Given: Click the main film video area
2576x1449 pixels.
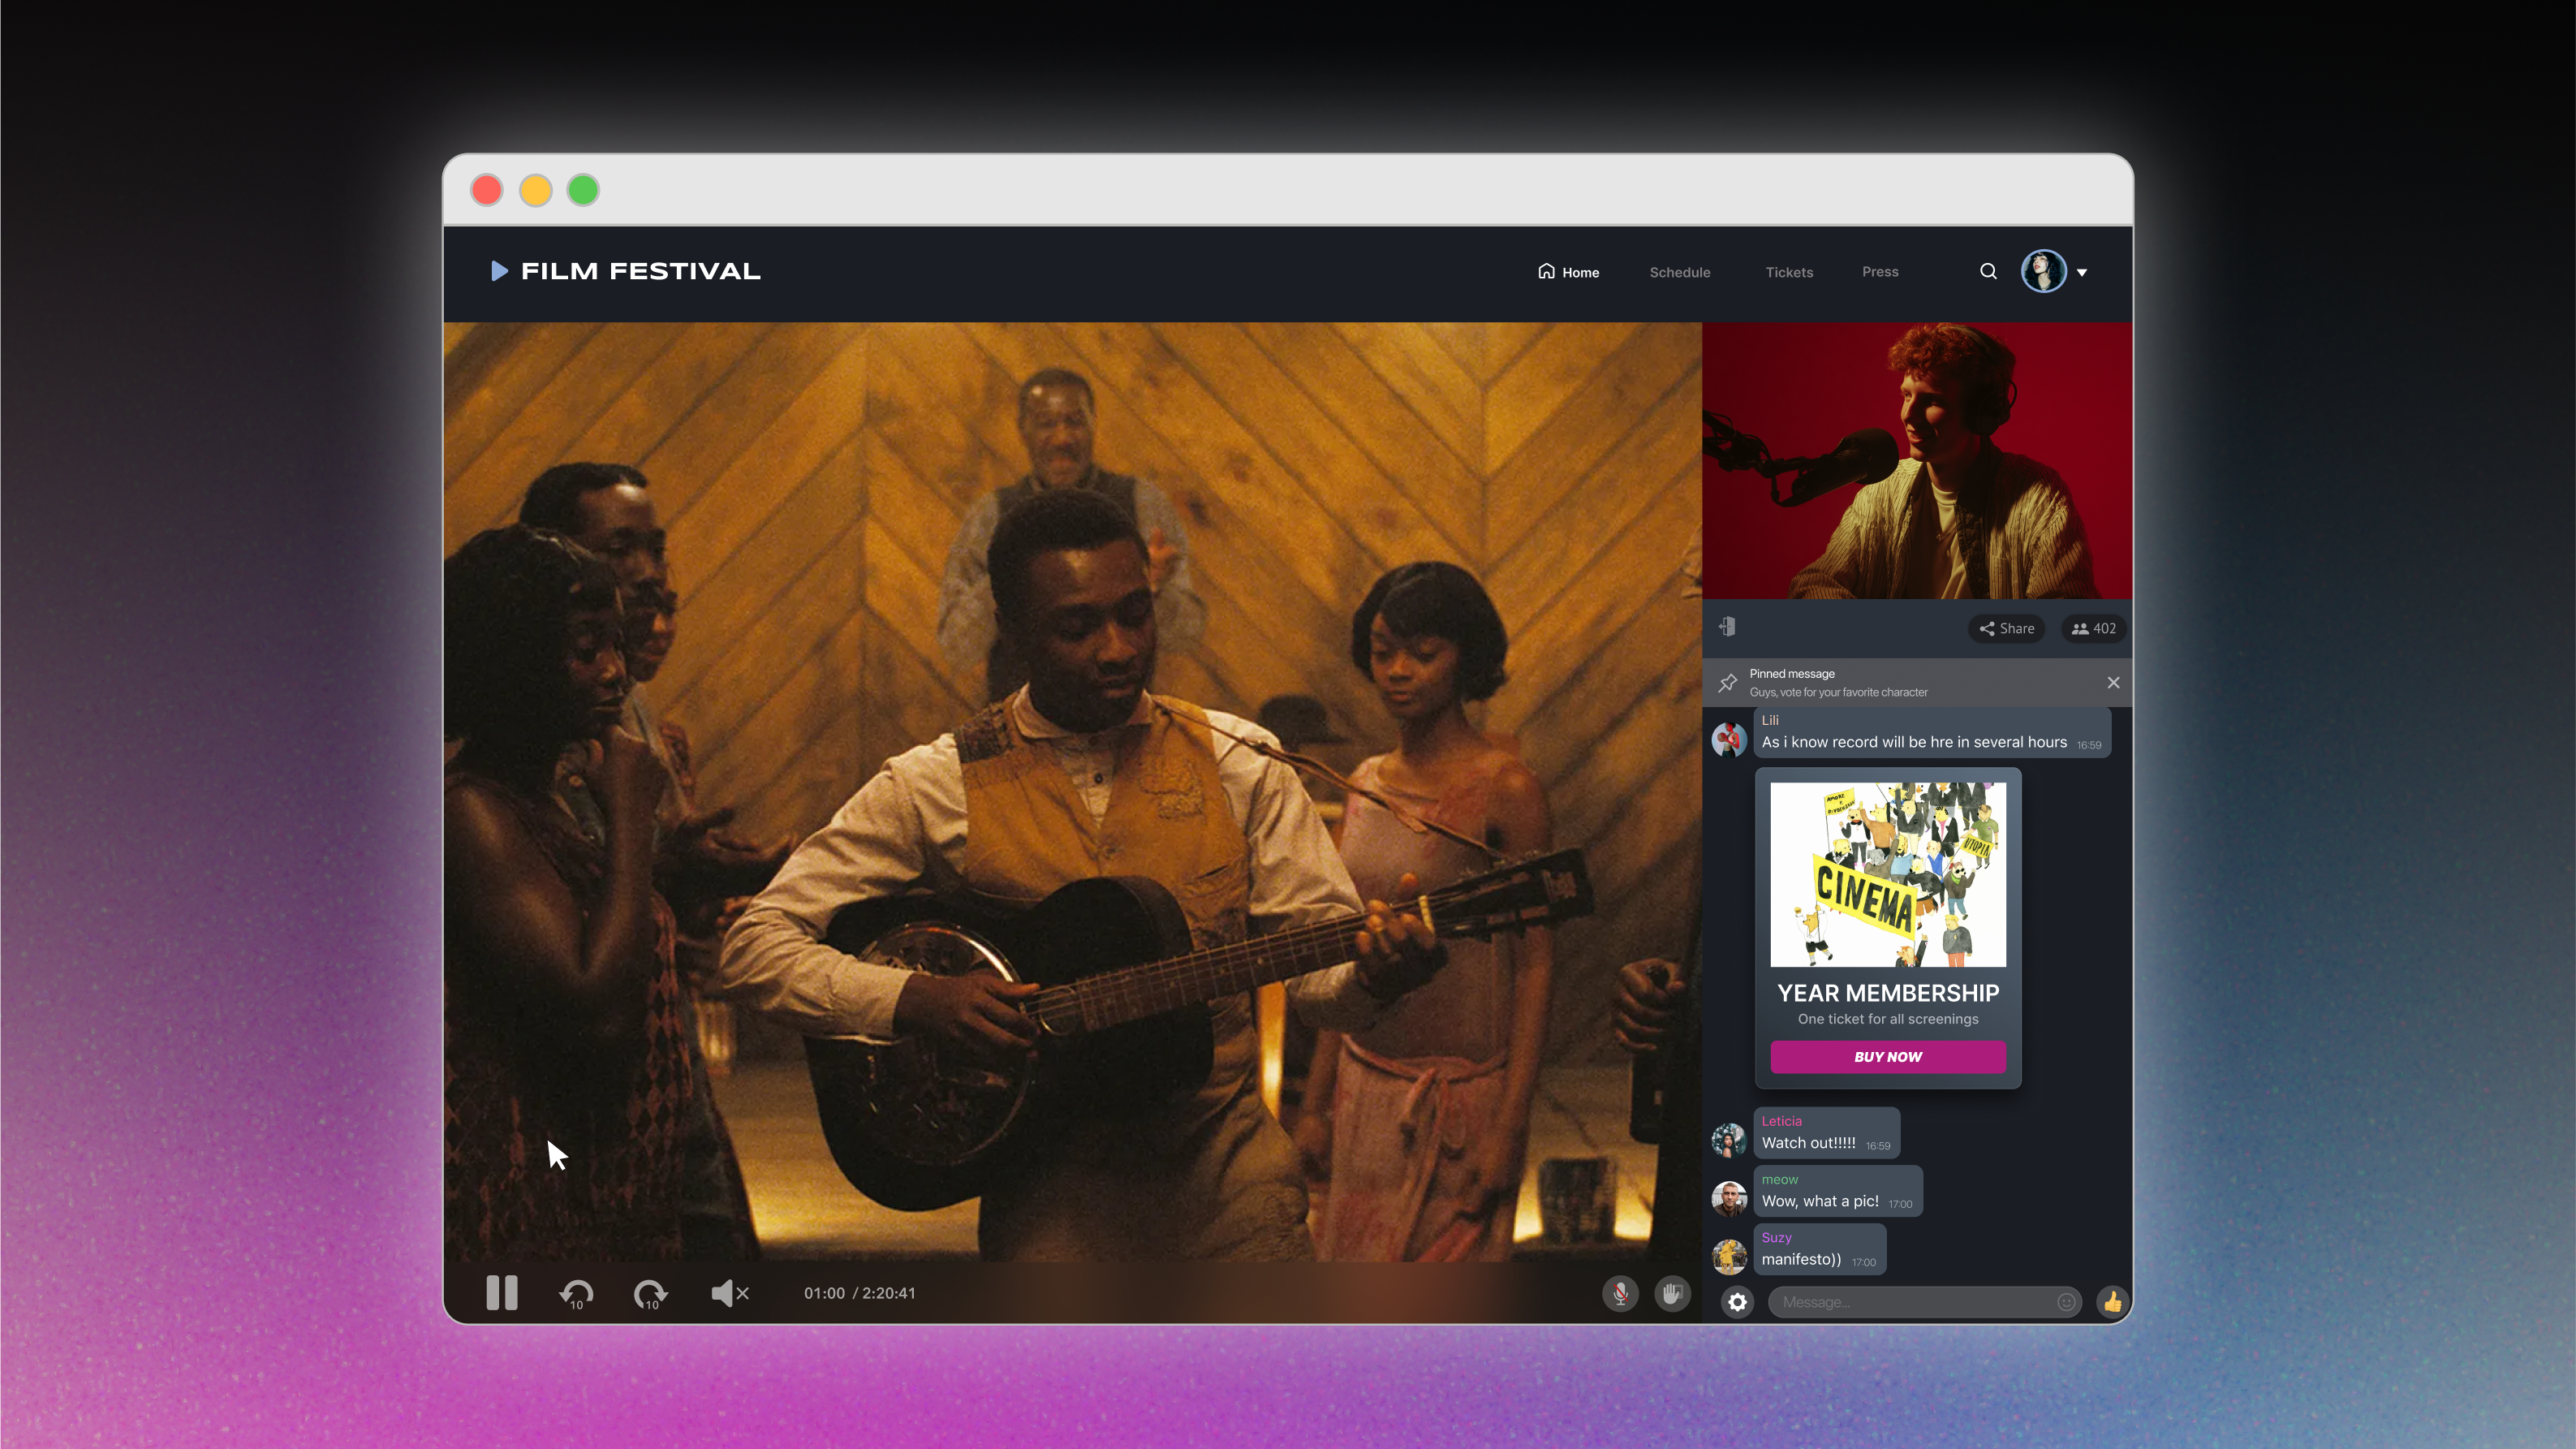Looking at the screenshot, I should (1072, 791).
